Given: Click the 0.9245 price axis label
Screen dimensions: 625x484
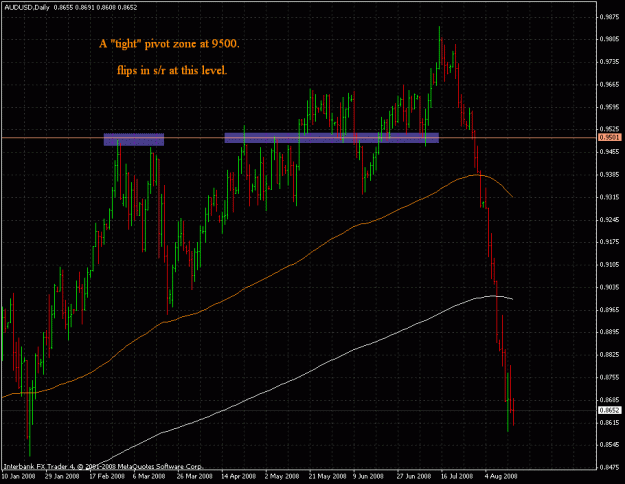Looking at the screenshot, I should 610,220.
